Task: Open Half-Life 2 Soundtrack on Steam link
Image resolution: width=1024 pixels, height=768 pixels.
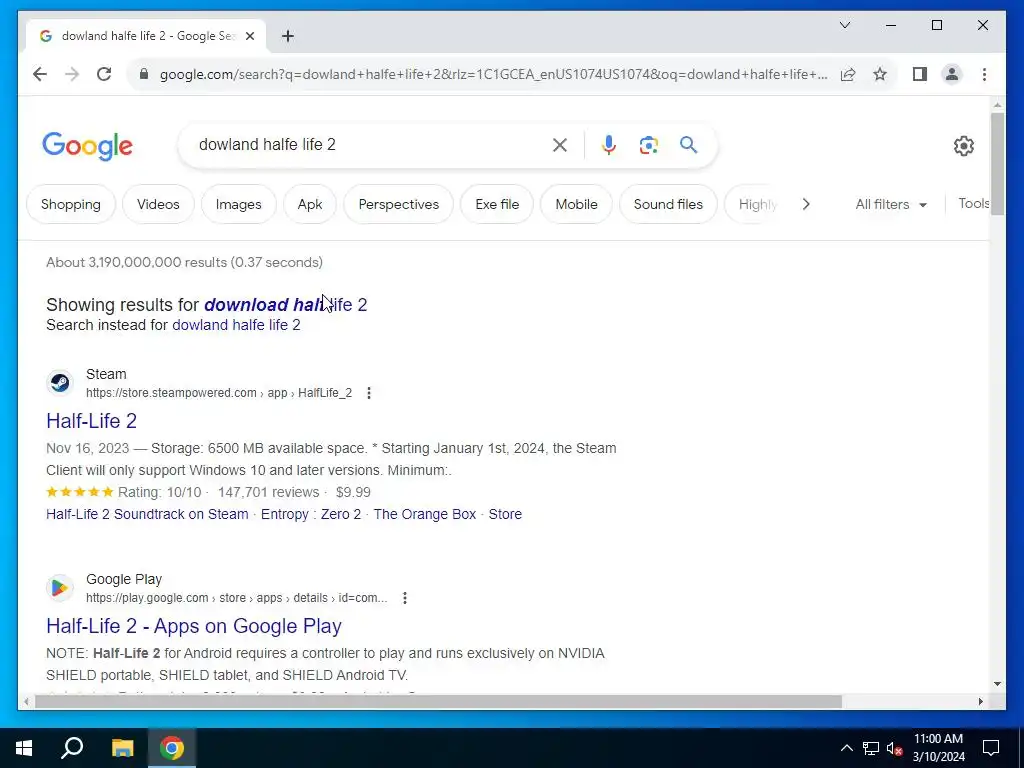Action: point(147,515)
